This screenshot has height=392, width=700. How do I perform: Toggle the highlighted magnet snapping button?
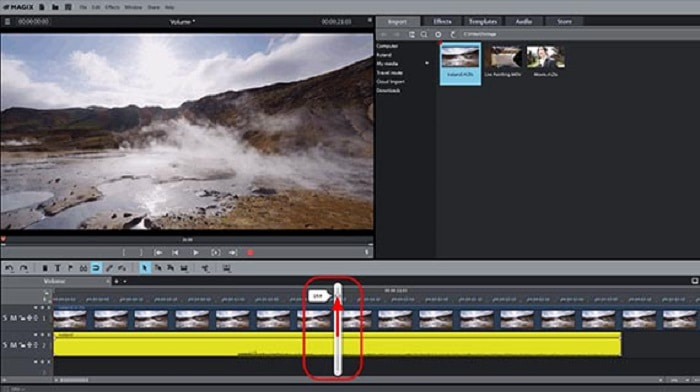pos(96,268)
